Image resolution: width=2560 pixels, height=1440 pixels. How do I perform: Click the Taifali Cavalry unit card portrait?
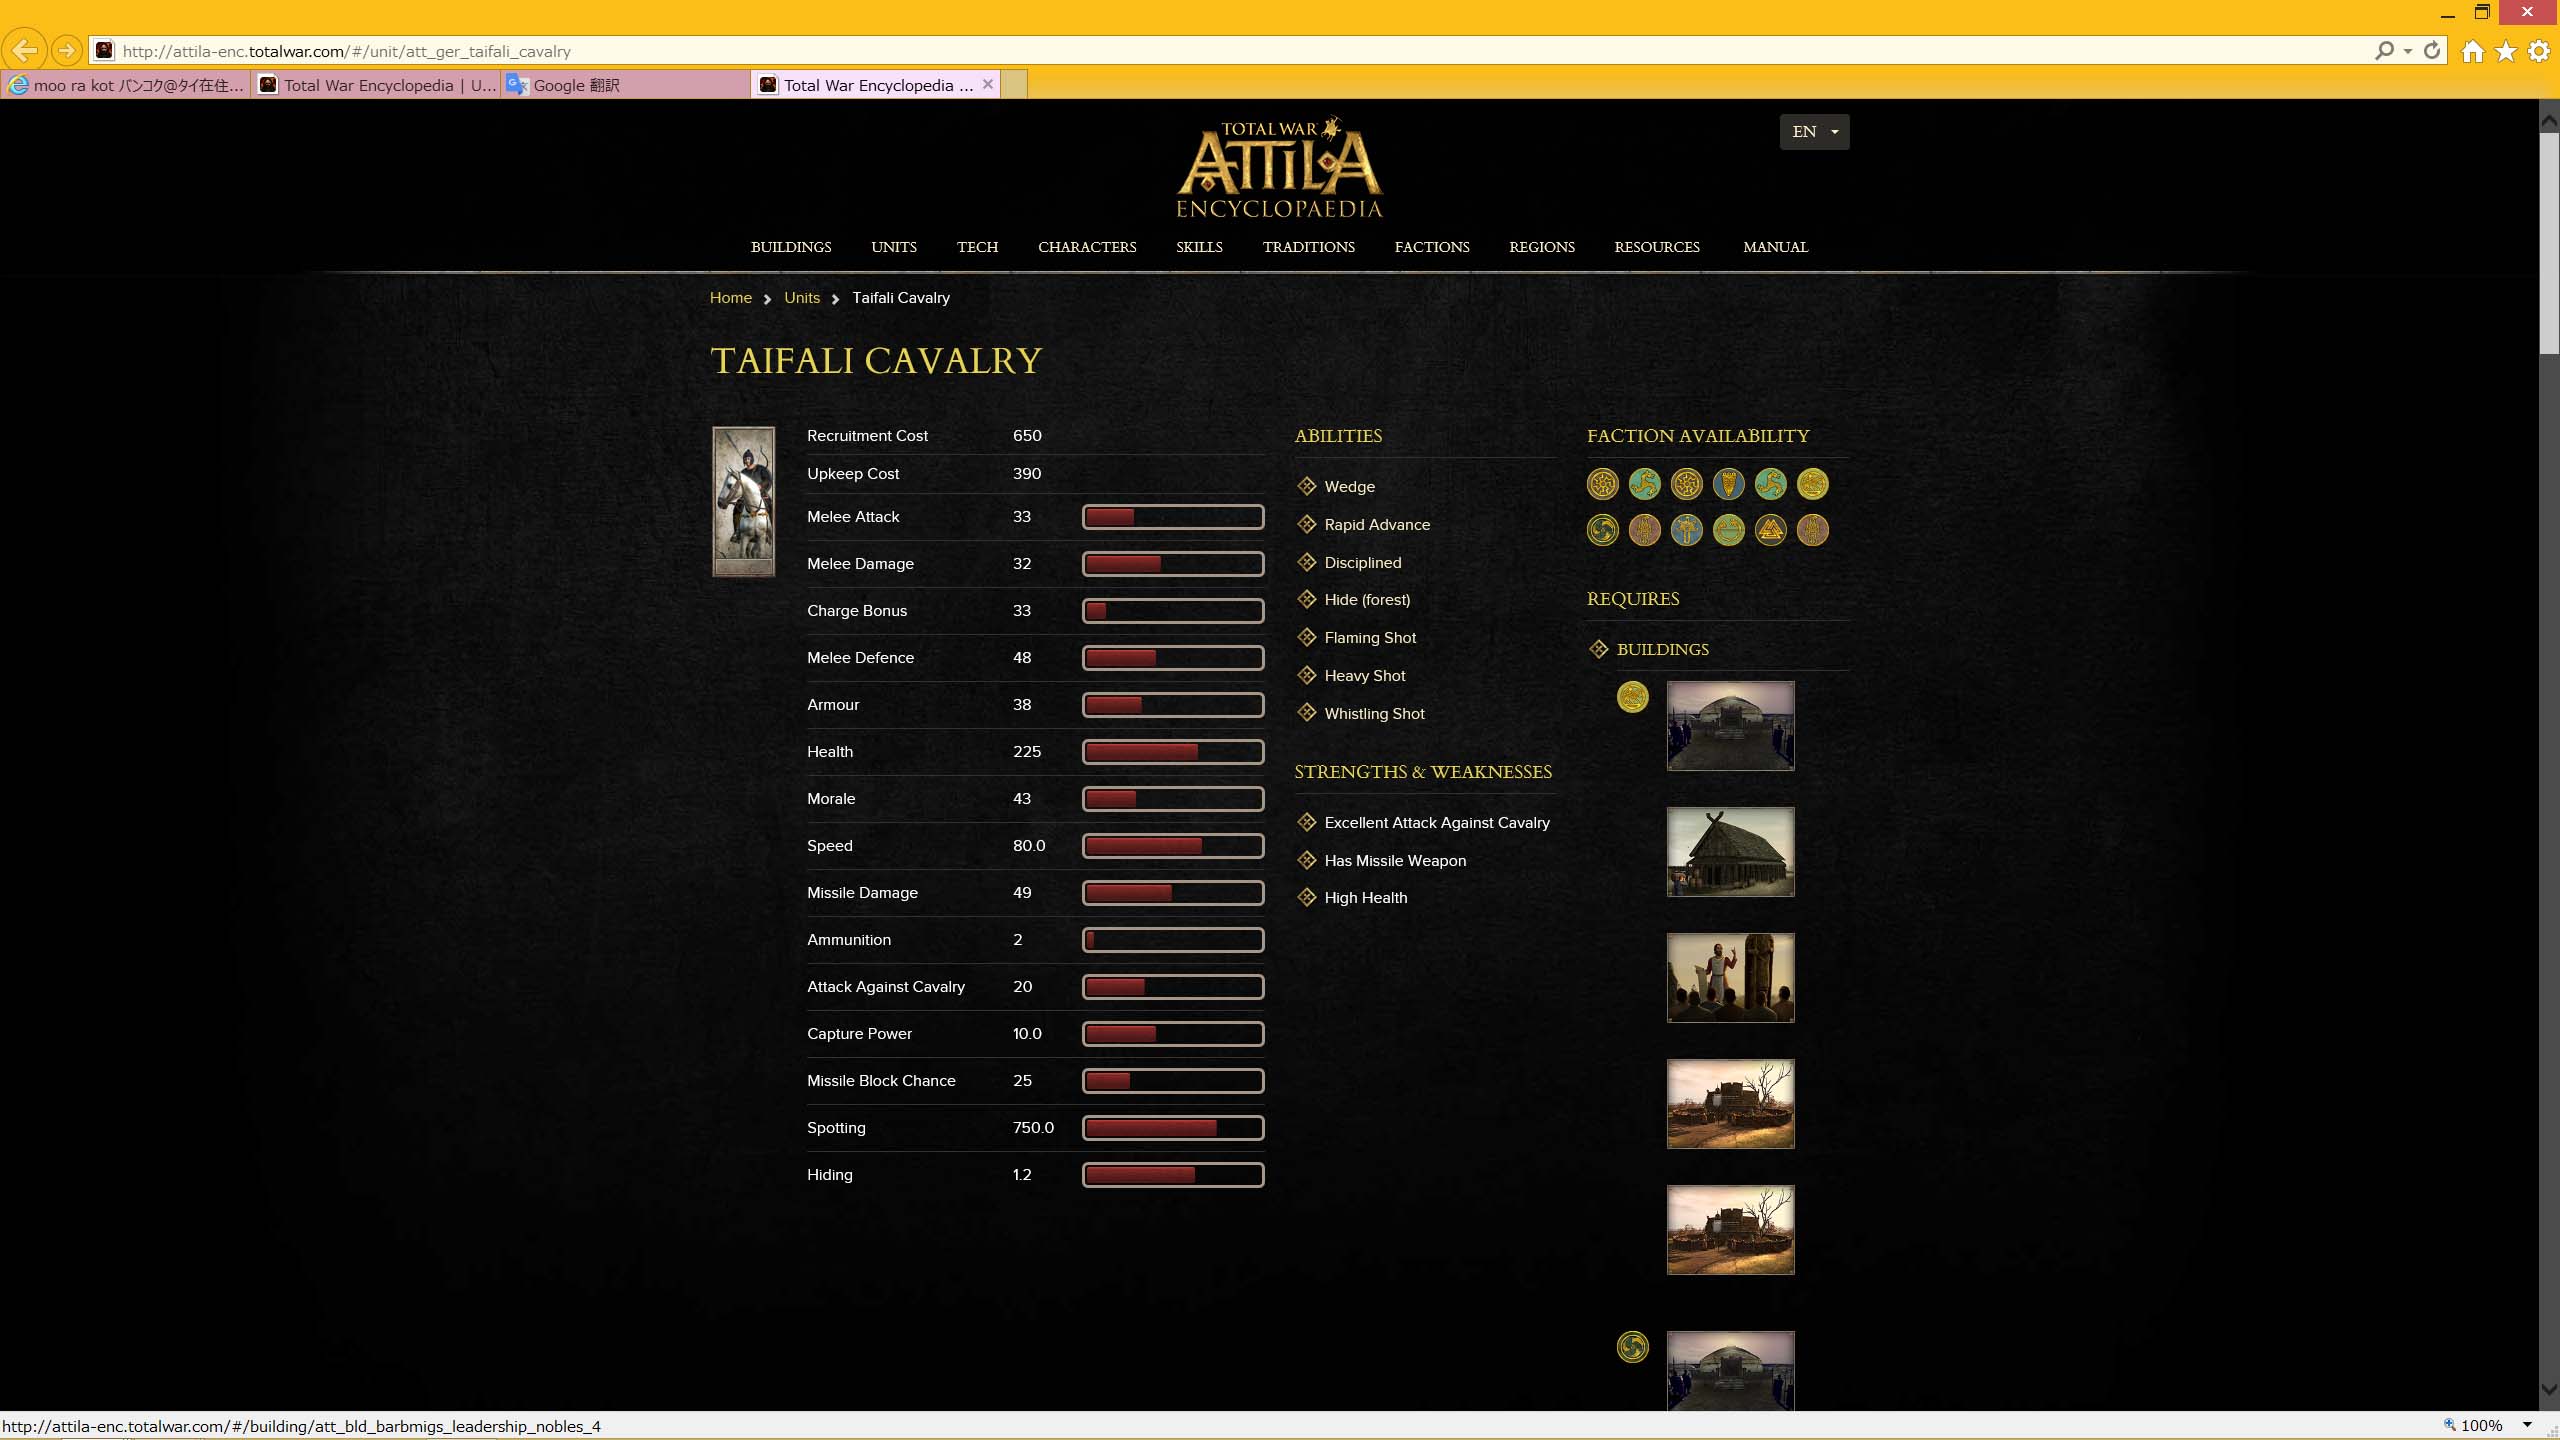pyautogui.click(x=743, y=501)
